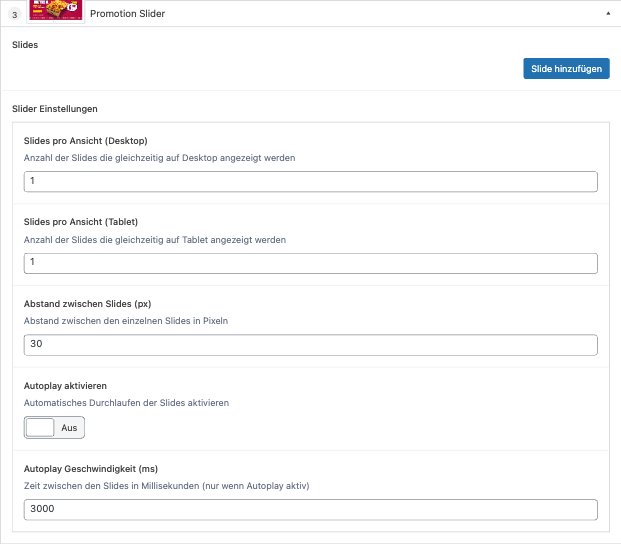Collapse the Promotion Slider layout arrow
The image size is (621, 544).
coord(609,15)
